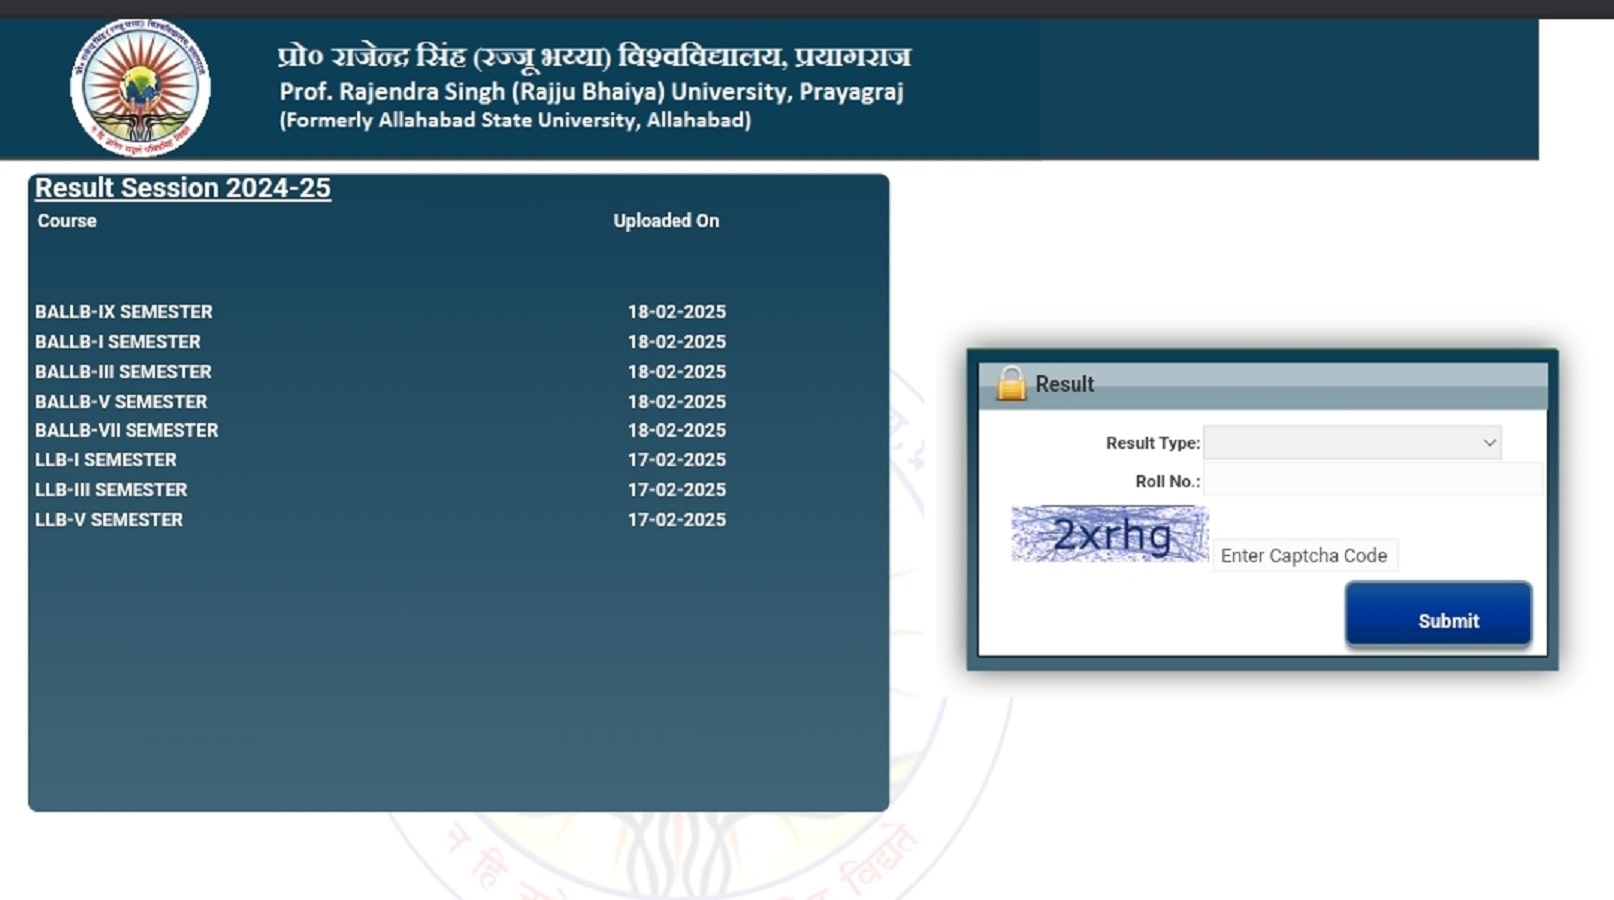Click the Uploaded On column header
This screenshot has width=1614, height=900.
coord(666,221)
